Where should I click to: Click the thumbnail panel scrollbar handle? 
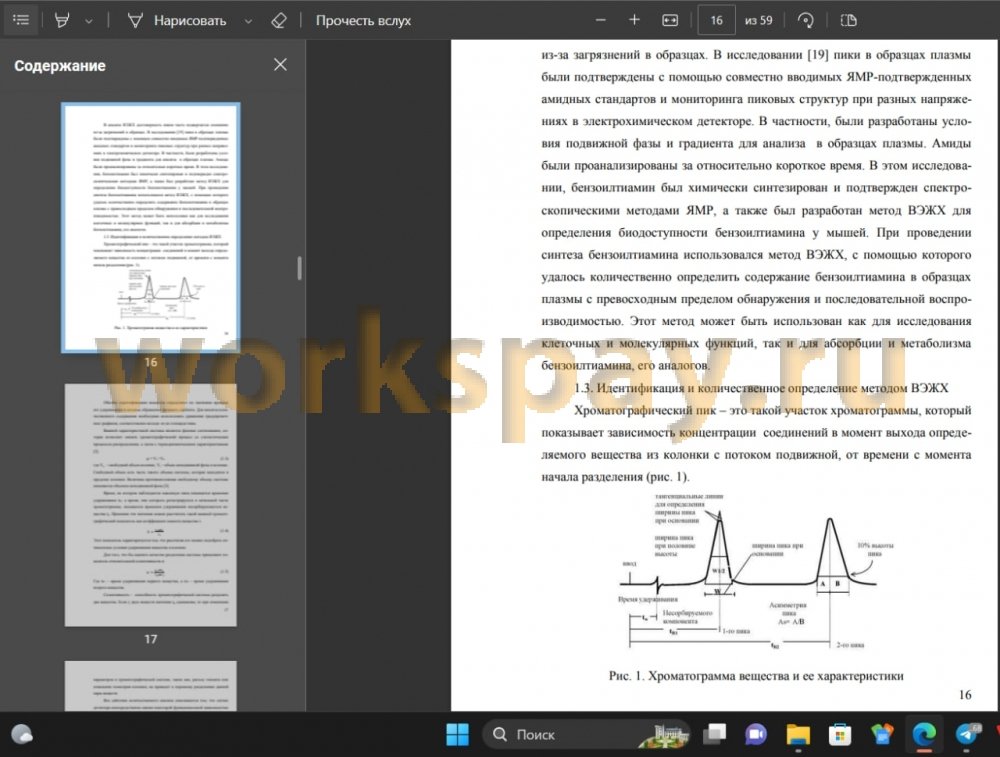coord(299,268)
